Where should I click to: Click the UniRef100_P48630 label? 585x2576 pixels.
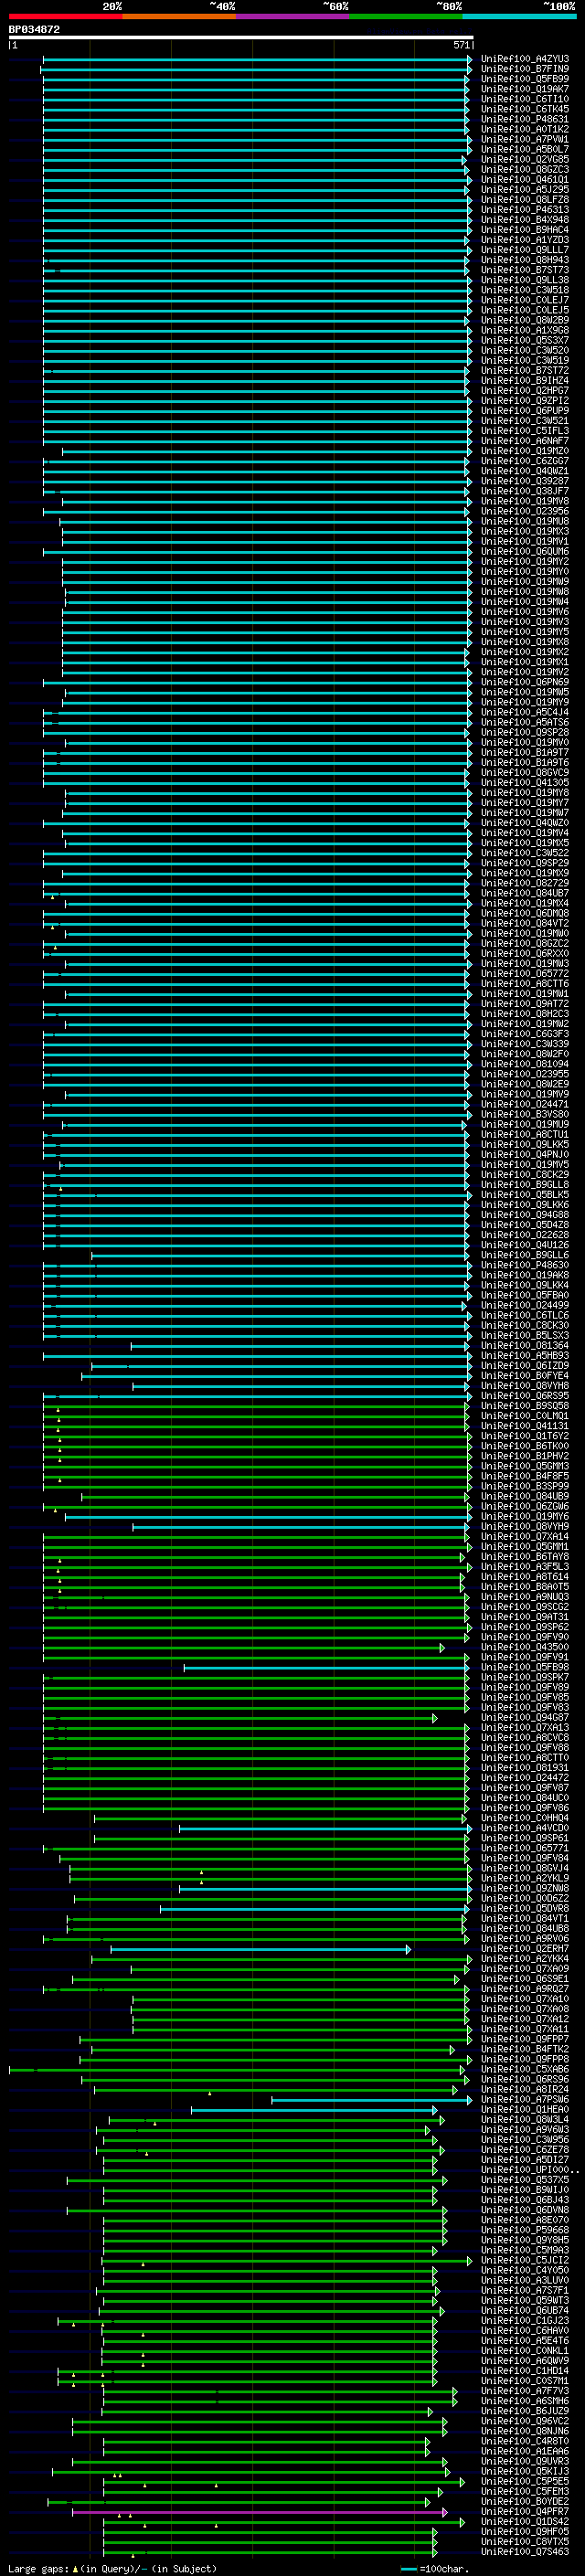pyautogui.click(x=524, y=1265)
